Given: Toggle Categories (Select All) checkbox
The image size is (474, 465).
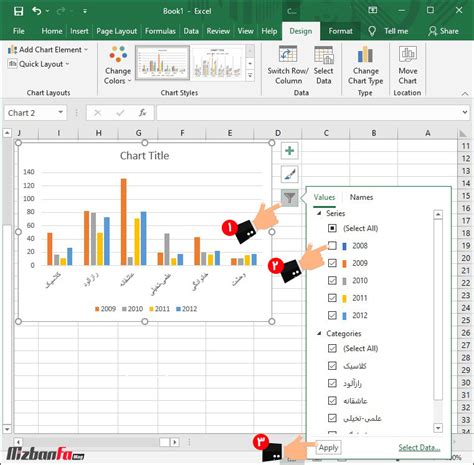Looking at the screenshot, I should coord(332,348).
